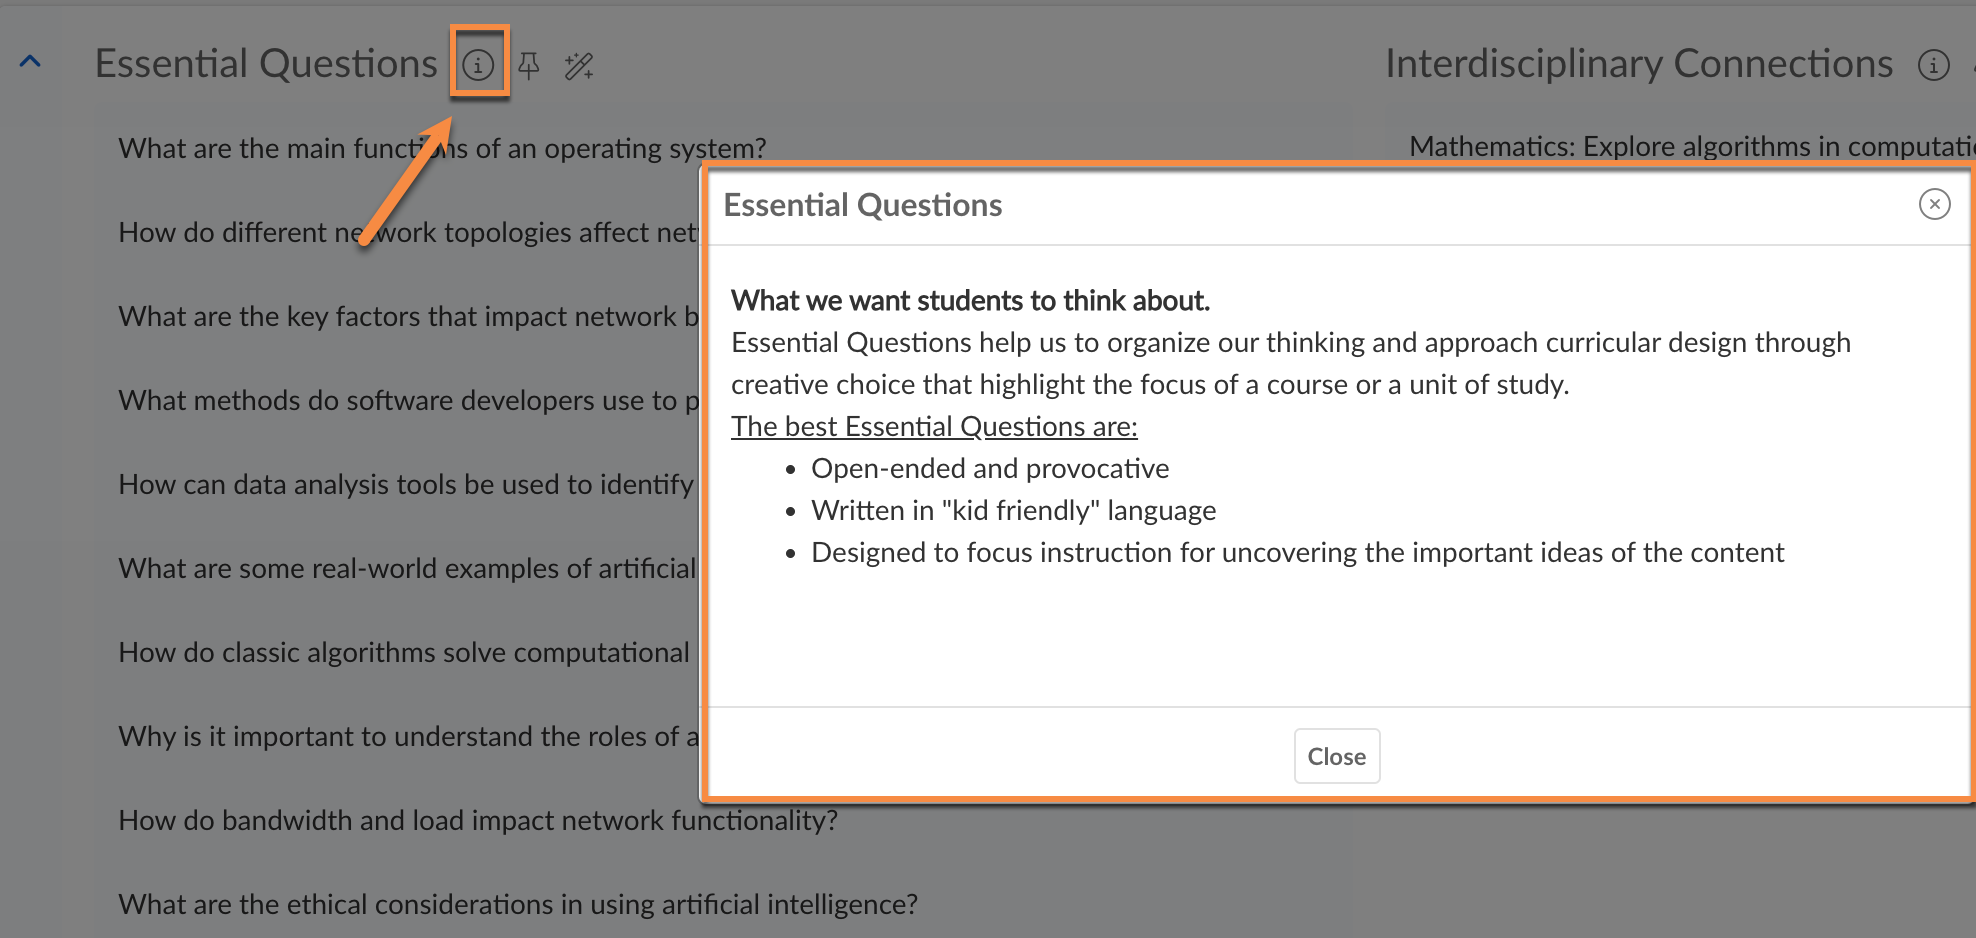Click 'The best Essential Questions are:' underlined text
The height and width of the screenshot is (938, 1976).
pyautogui.click(x=933, y=426)
